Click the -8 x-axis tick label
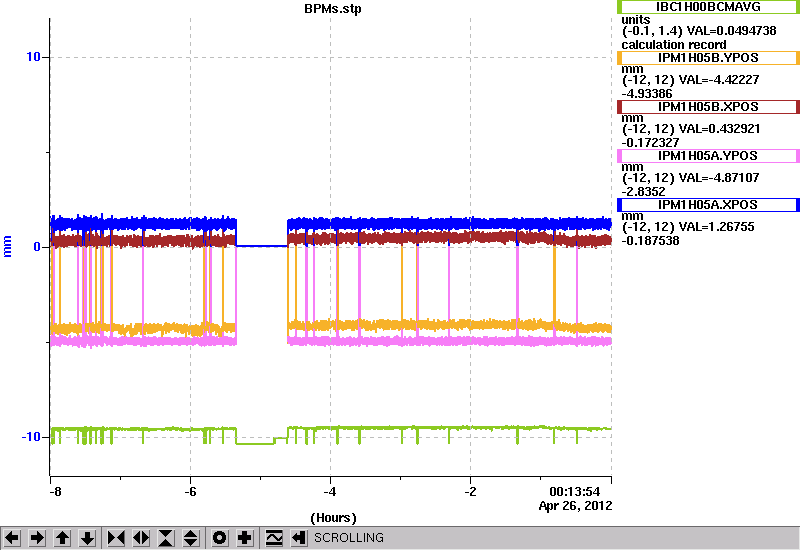 [55, 492]
